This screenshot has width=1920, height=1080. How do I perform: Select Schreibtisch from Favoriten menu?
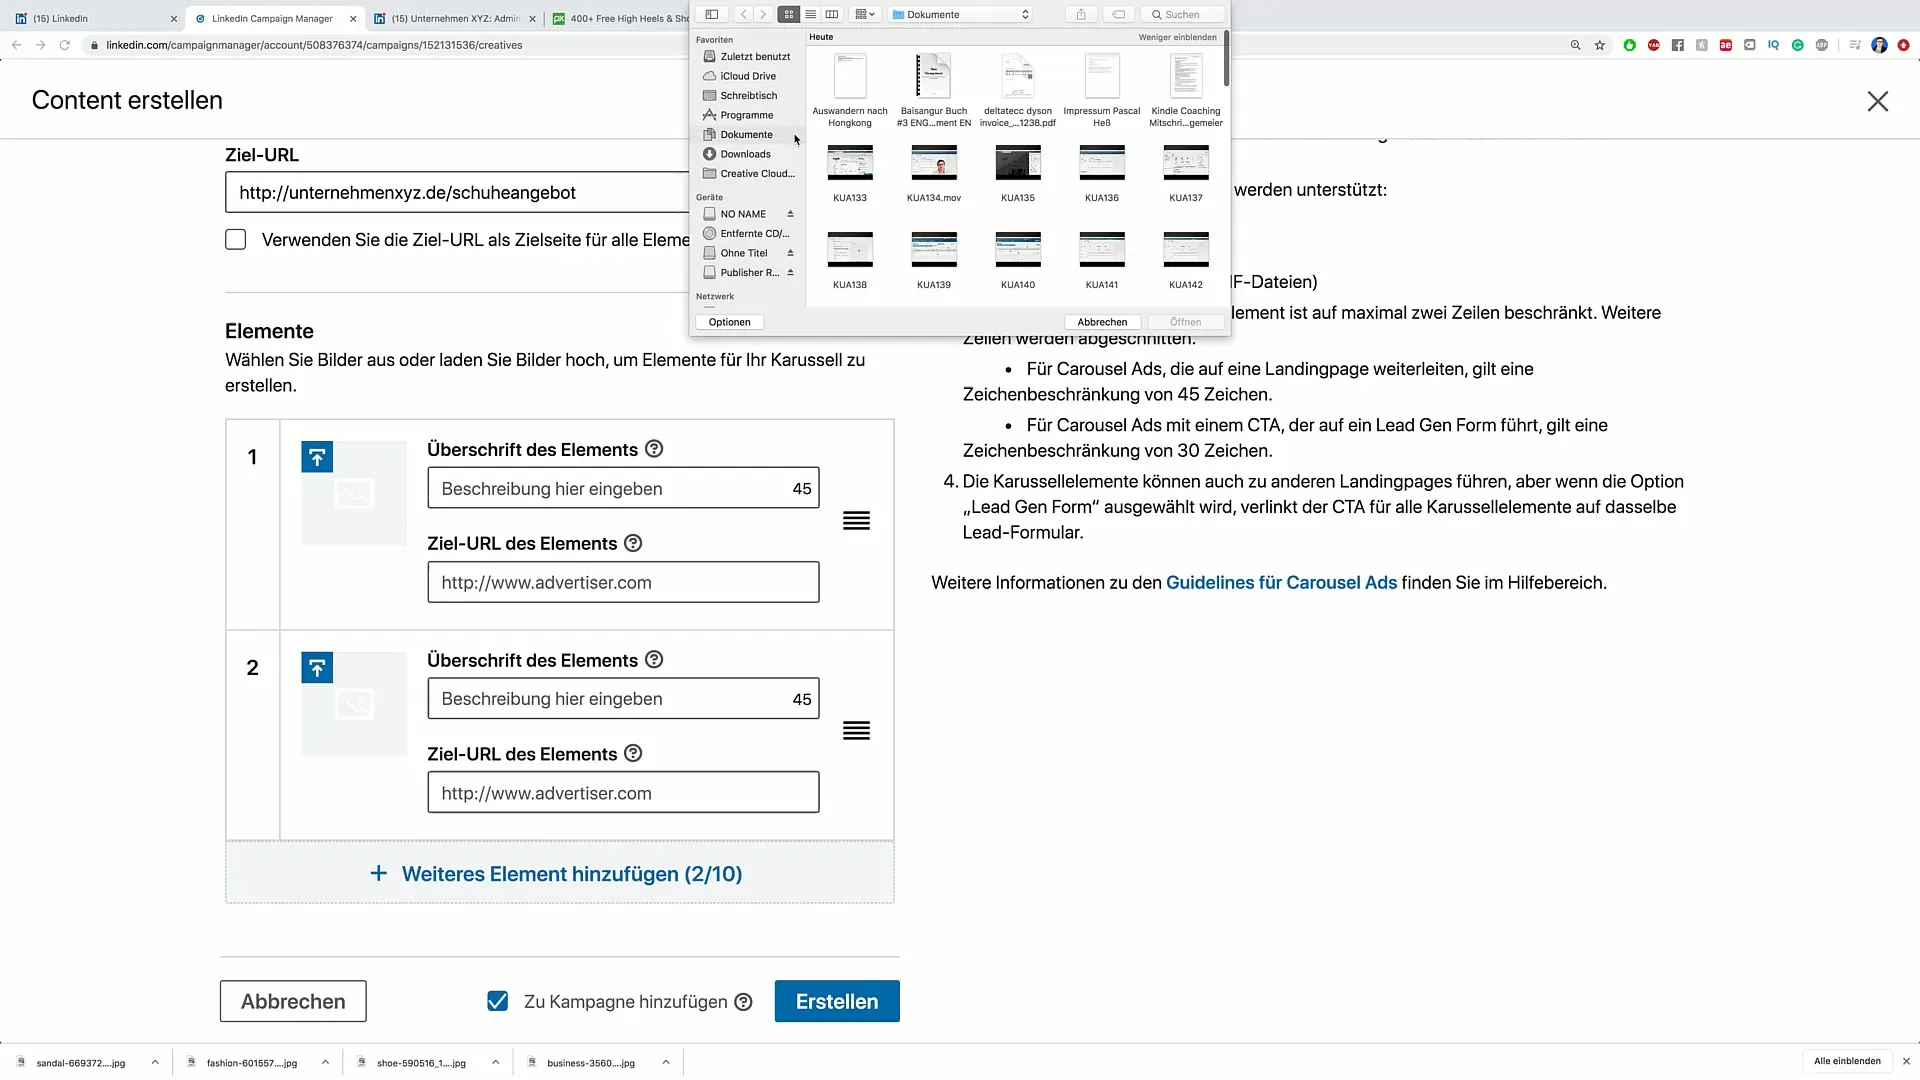point(748,95)
